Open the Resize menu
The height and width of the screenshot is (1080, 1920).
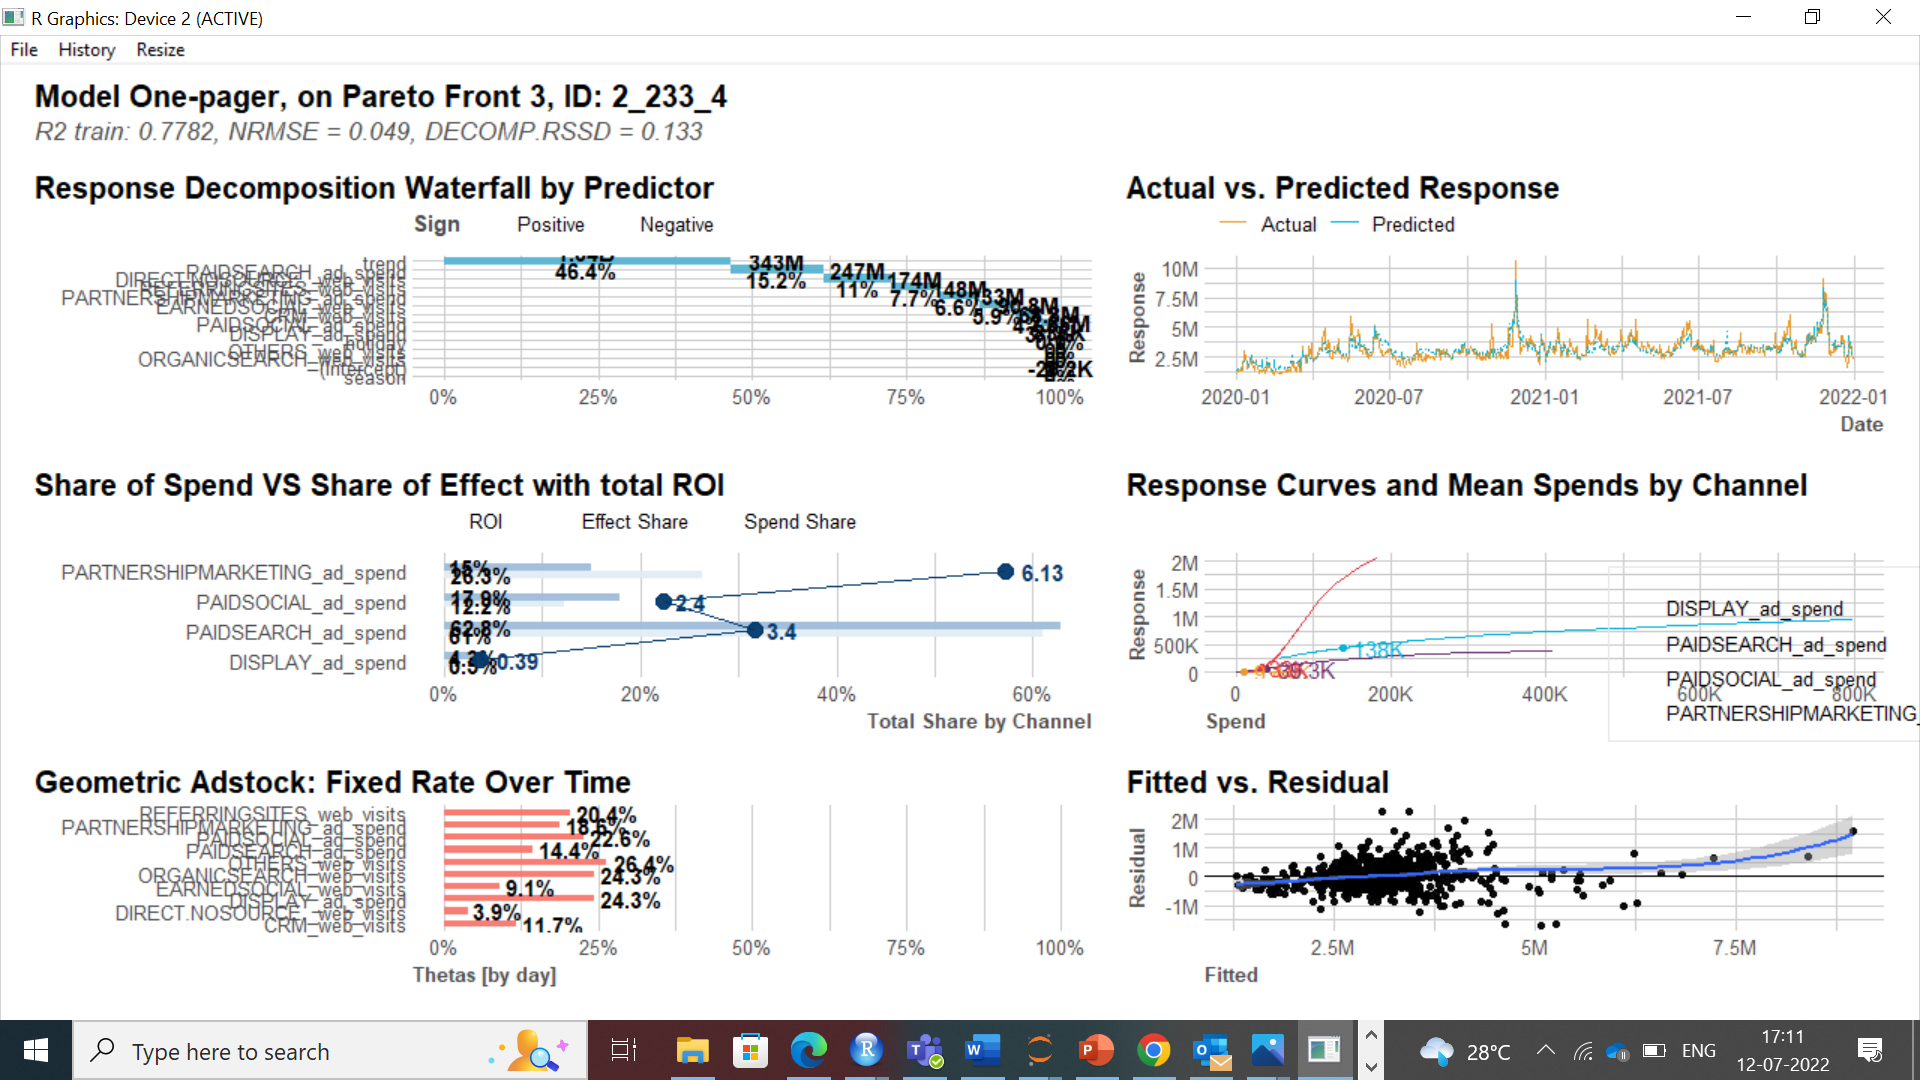[159, 49]
